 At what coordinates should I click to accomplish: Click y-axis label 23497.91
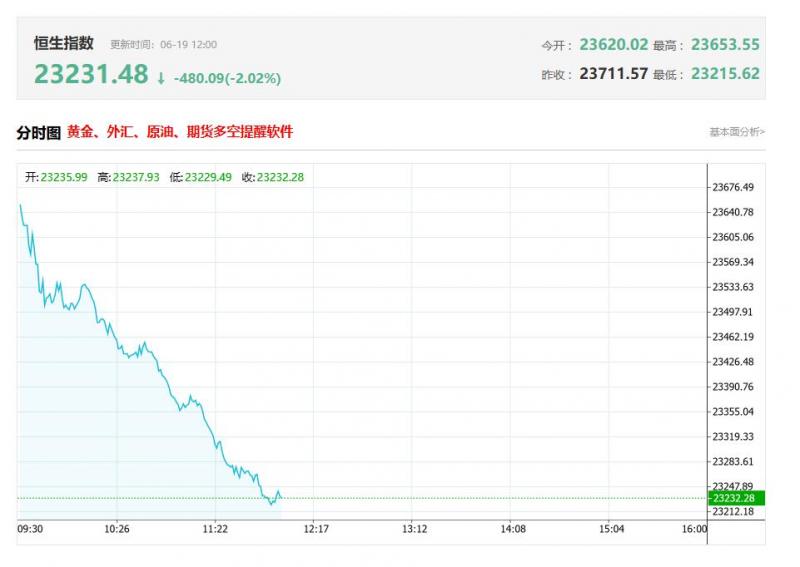tap(733, 312)
